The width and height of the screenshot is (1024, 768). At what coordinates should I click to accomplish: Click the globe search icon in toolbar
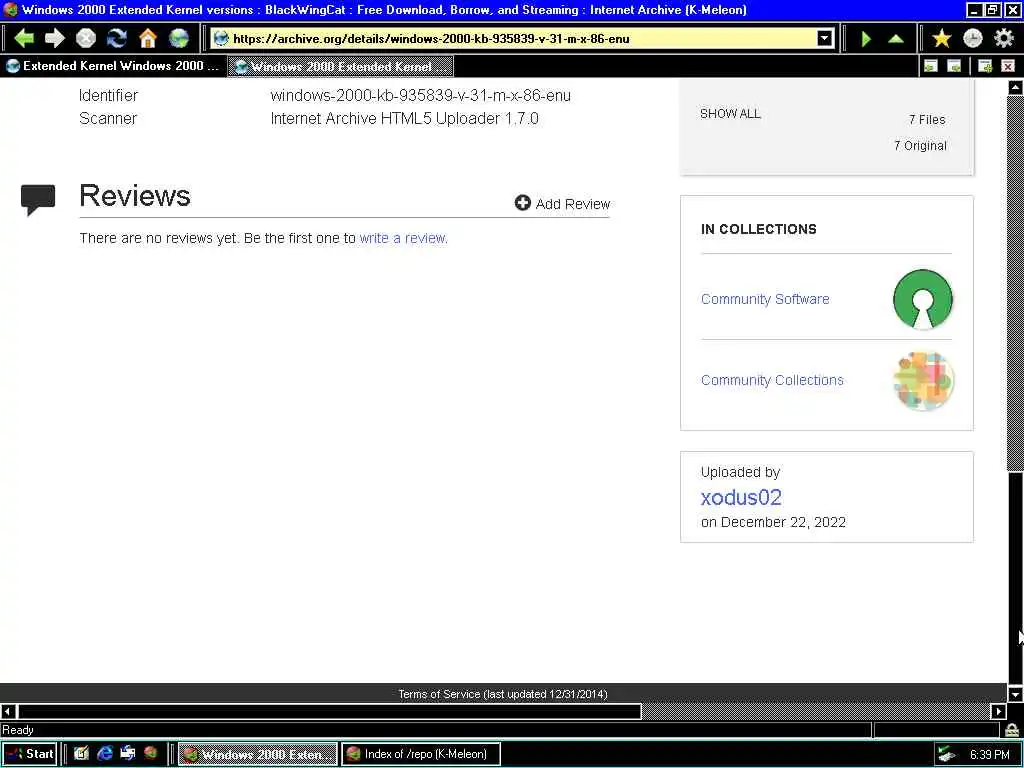pyautogui.click(x=179, y=39)
